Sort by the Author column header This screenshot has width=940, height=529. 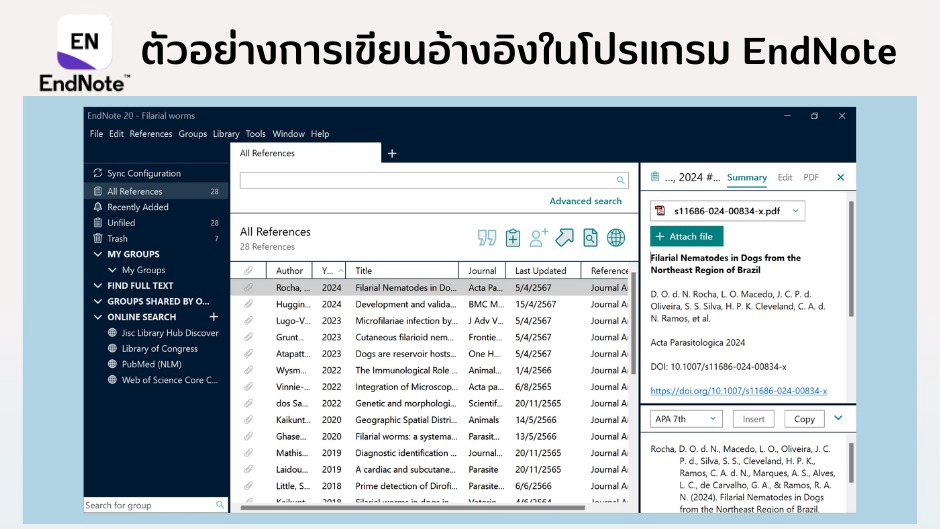tap(290, 270)
